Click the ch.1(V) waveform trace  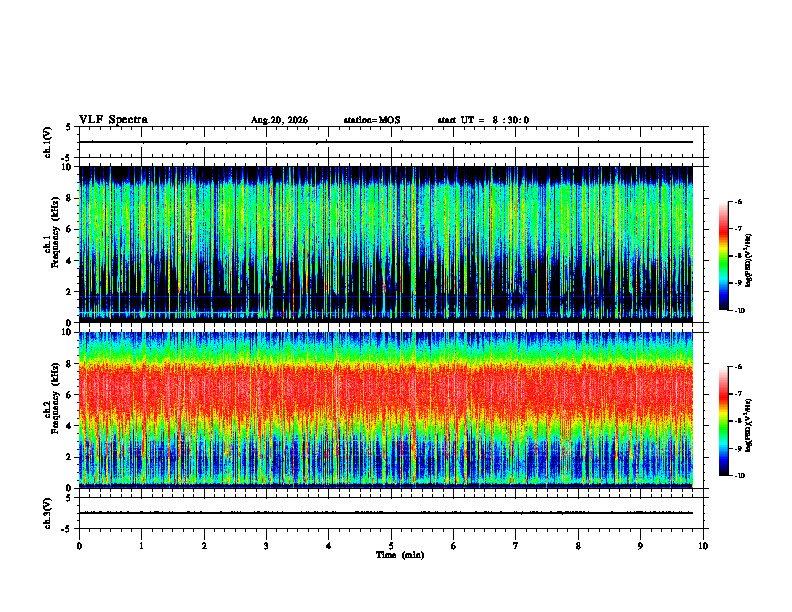[385, 142]
